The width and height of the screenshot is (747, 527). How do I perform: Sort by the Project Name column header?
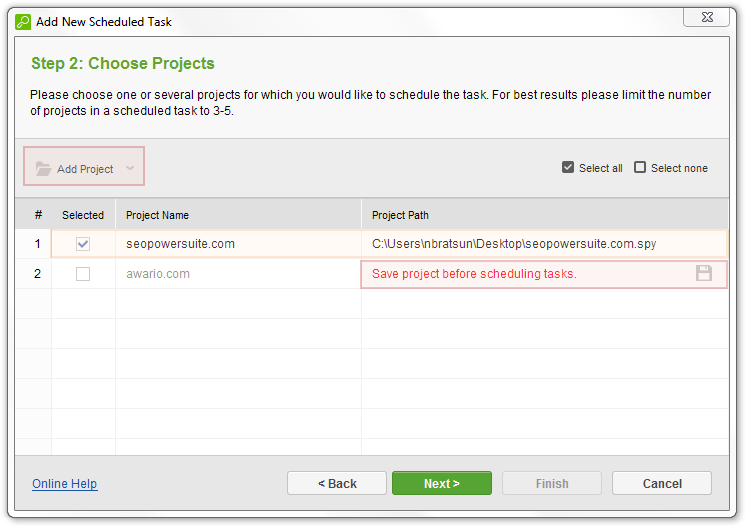click(x=157, y=215)
